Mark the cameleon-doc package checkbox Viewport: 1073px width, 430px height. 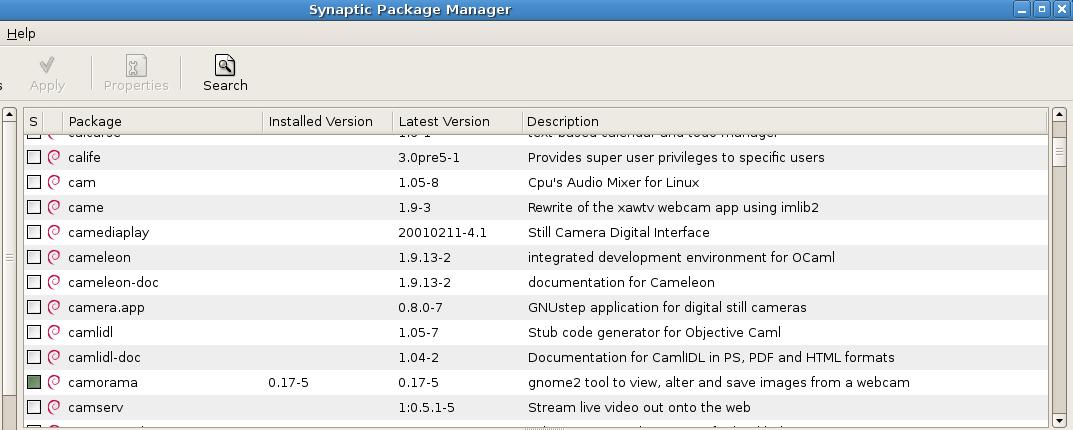(34, 282)
